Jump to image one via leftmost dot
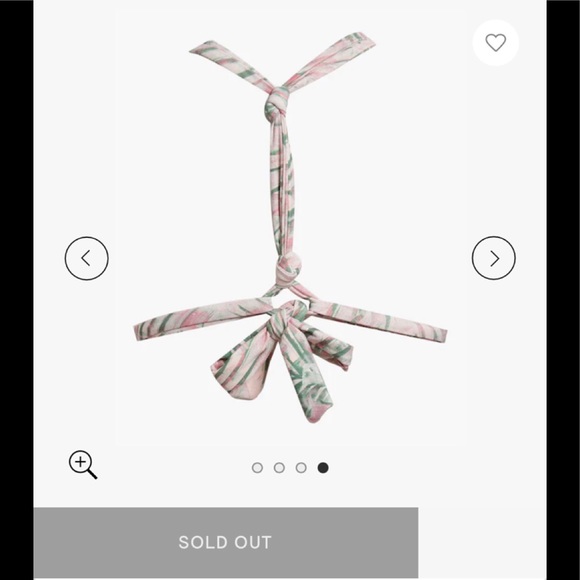 click(x=257, y=468)
